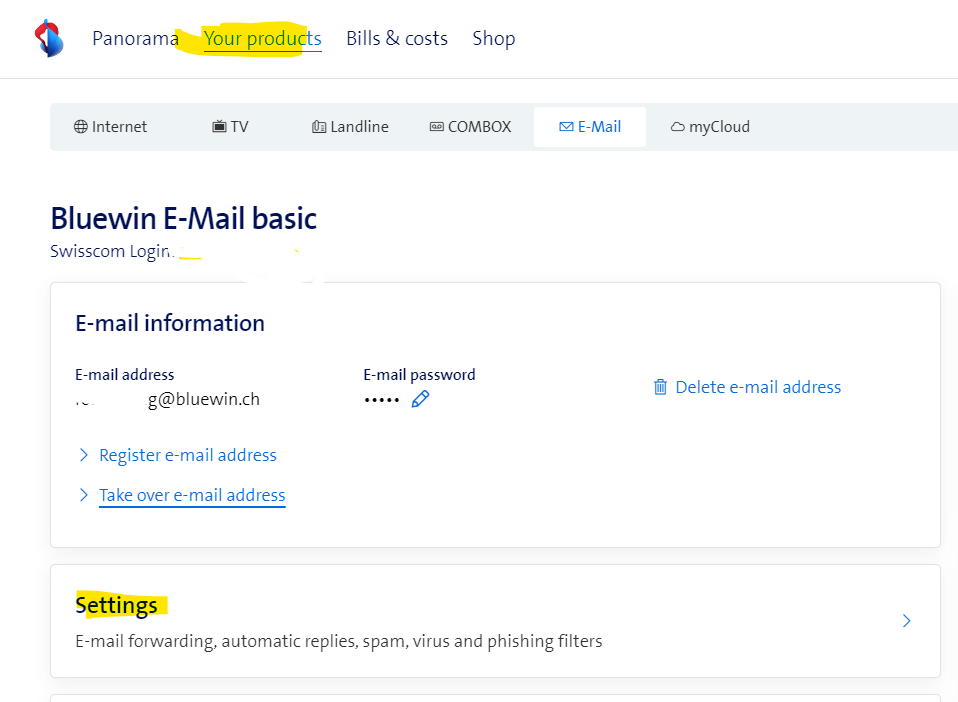Viewport: 958px width, 702px height.
Task: Click chevron beside Register e-mail address
Action: (83, 455)
